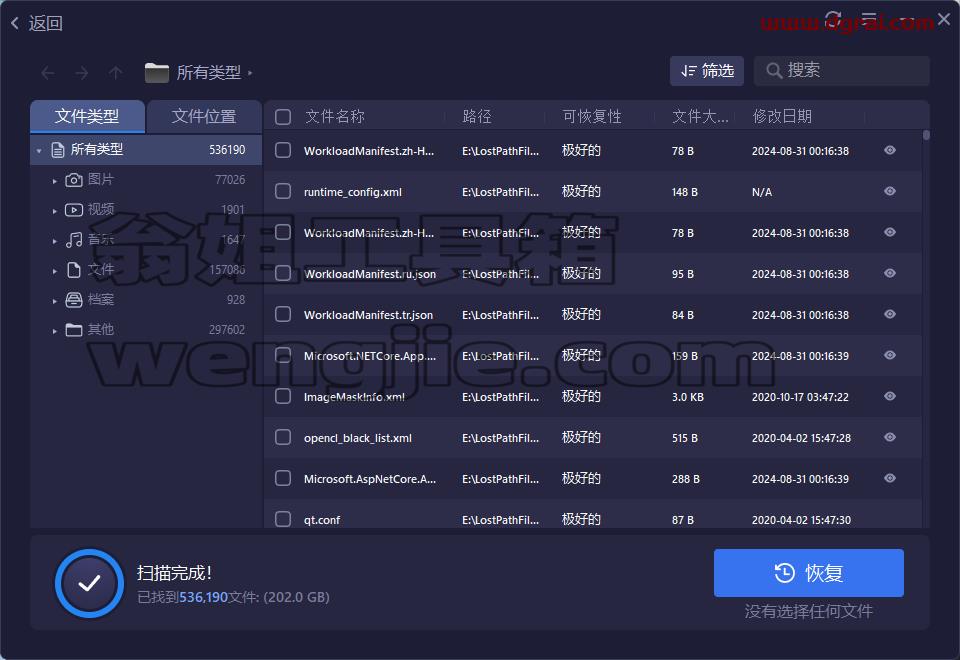Image resolution: width=960 pixels, height=660 pixels.
Task: Expand the 档案 category arrow
Action: point(54,301)
